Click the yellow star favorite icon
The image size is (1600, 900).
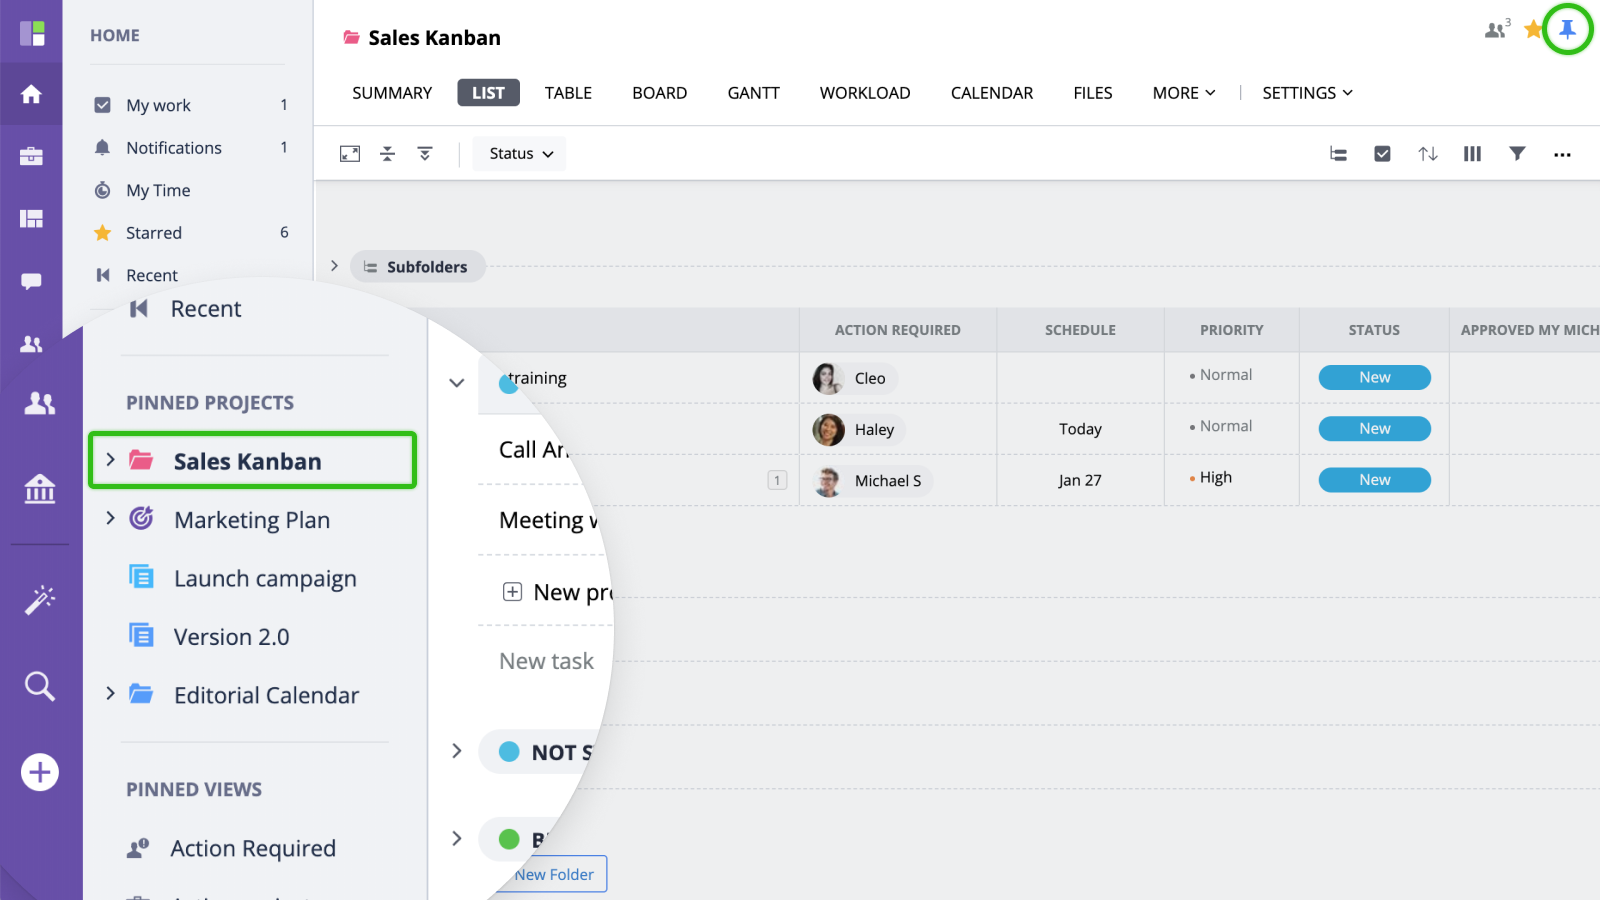pos(1532,30)
